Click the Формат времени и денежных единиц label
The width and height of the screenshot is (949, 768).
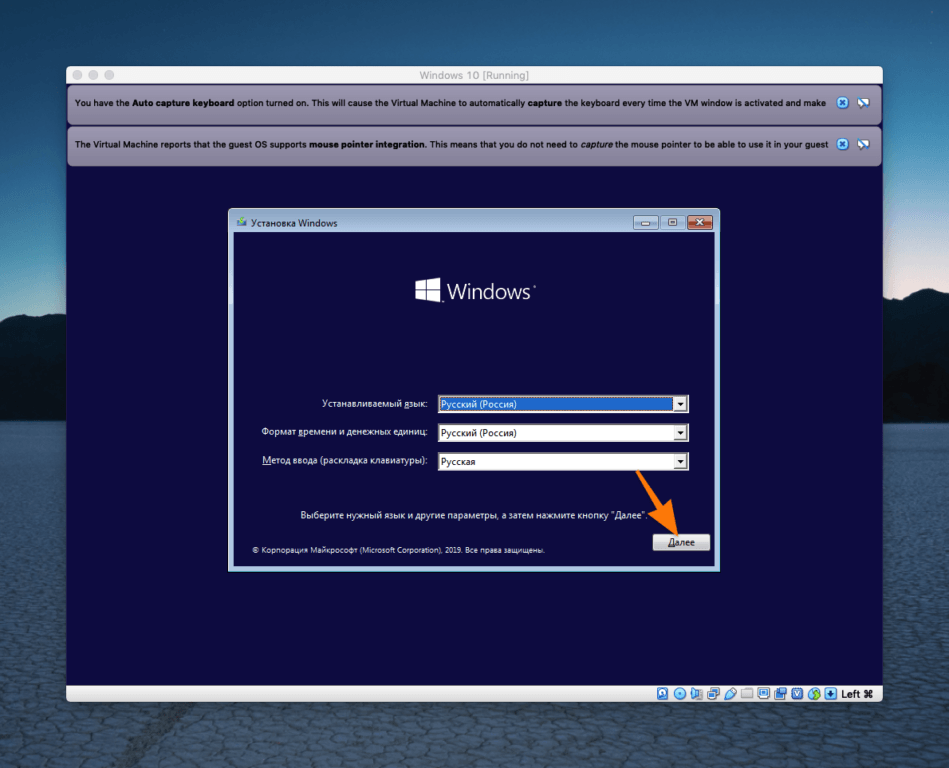coord(344,432)
